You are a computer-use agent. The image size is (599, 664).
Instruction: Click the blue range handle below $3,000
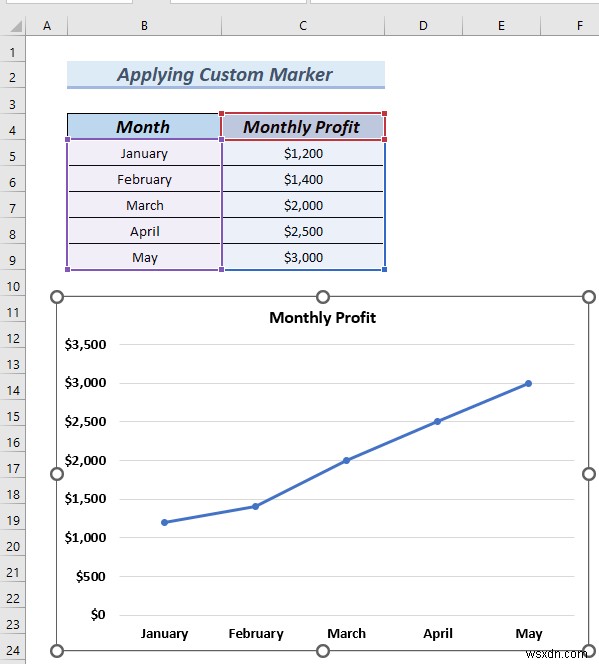[x=384, y=269]
